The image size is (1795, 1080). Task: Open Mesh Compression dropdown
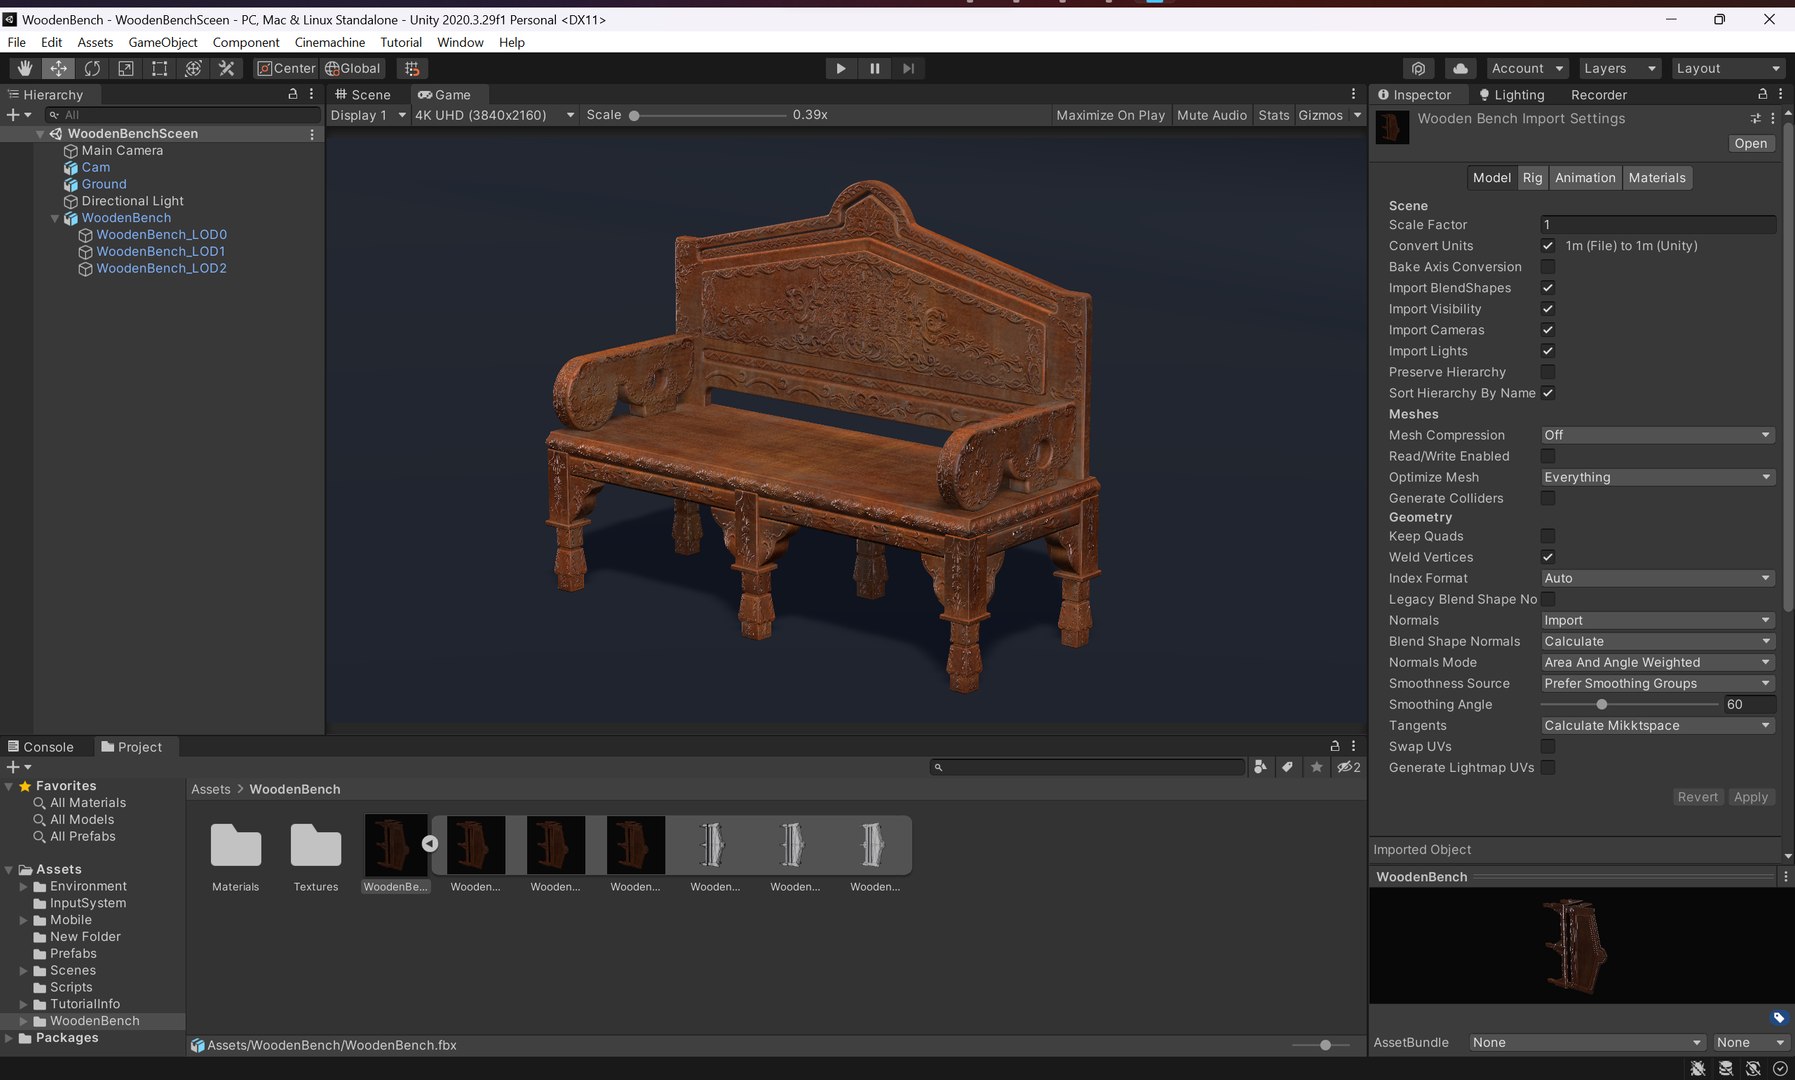[1657, 435]
